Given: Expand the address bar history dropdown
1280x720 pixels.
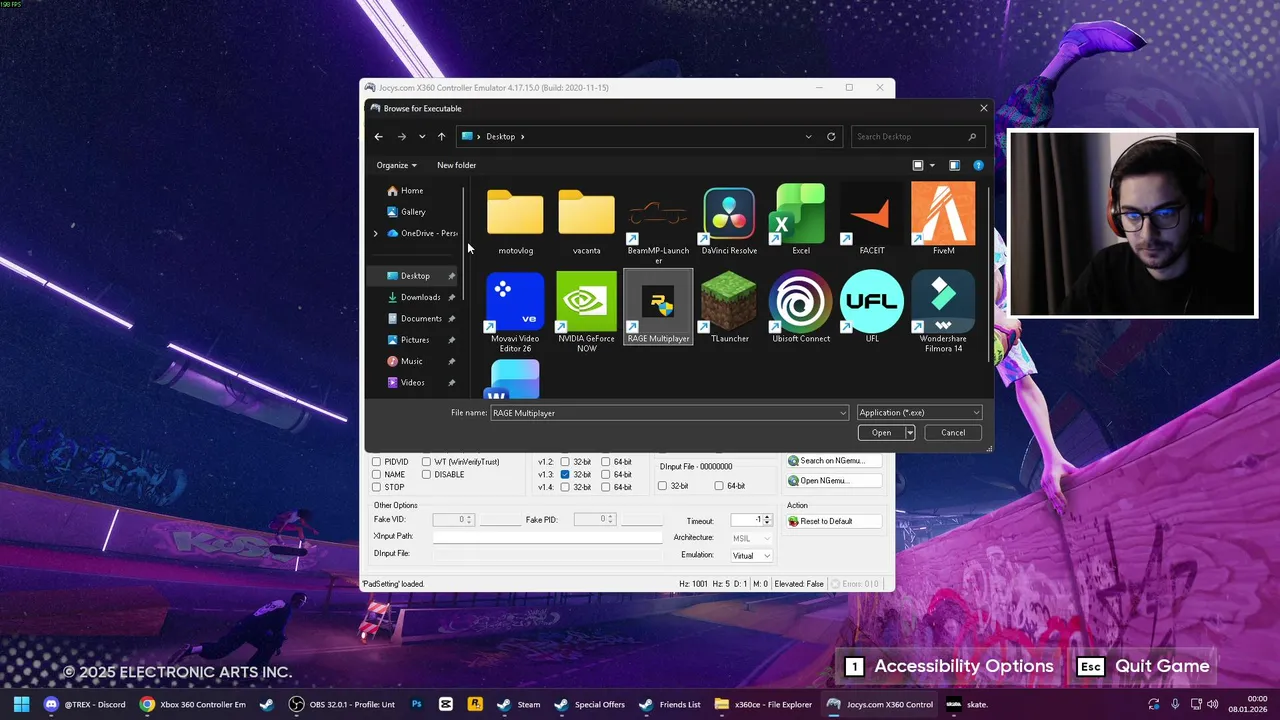Looking at the screenshot, I should point(808,136).
